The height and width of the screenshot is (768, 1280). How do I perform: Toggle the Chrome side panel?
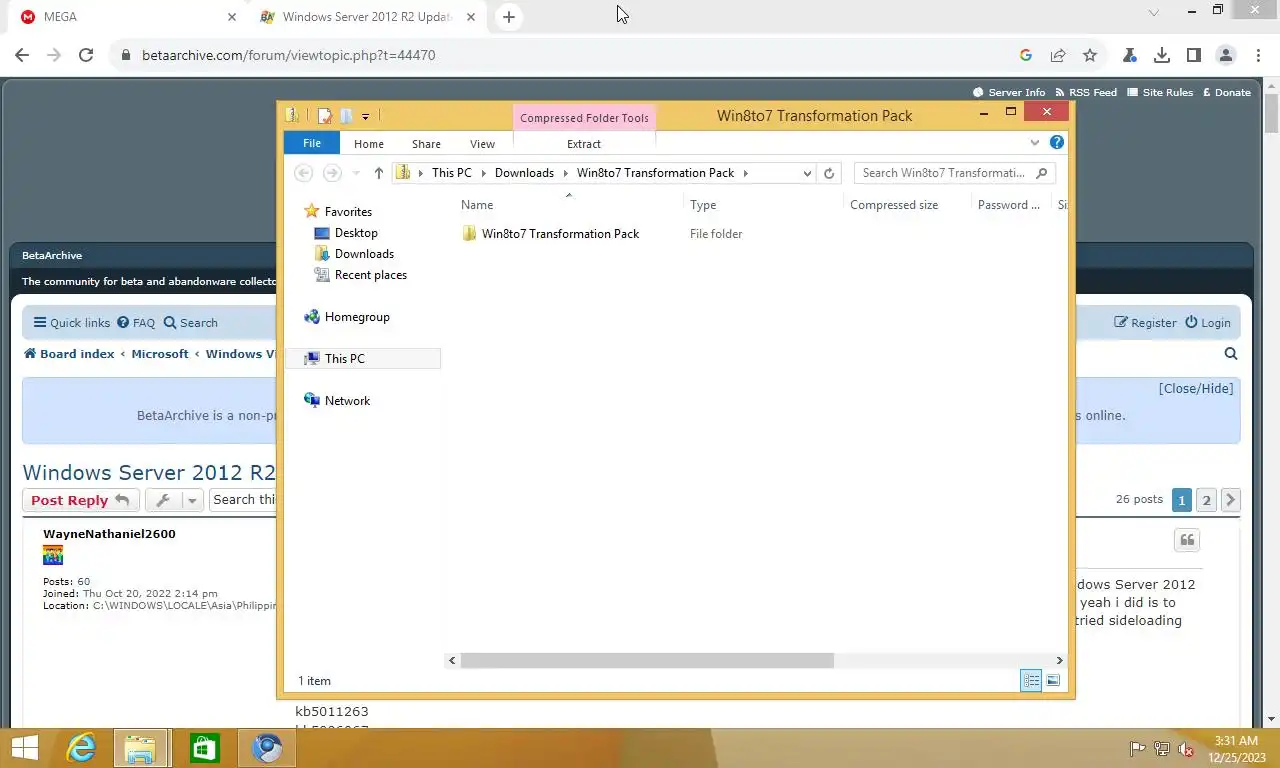click(1194, 55)
